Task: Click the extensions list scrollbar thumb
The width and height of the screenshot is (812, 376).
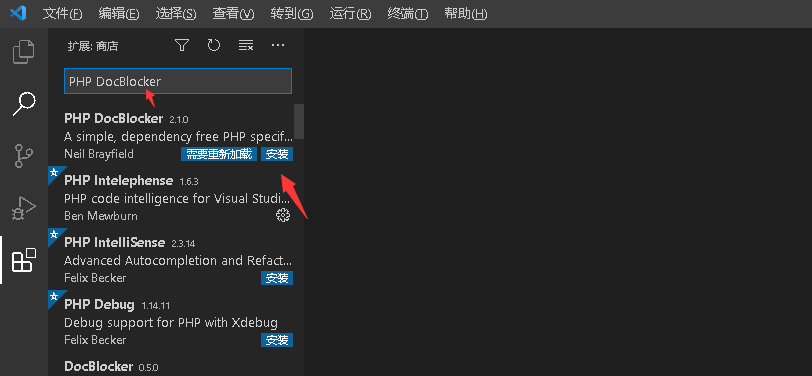Action: coord(299,121)
